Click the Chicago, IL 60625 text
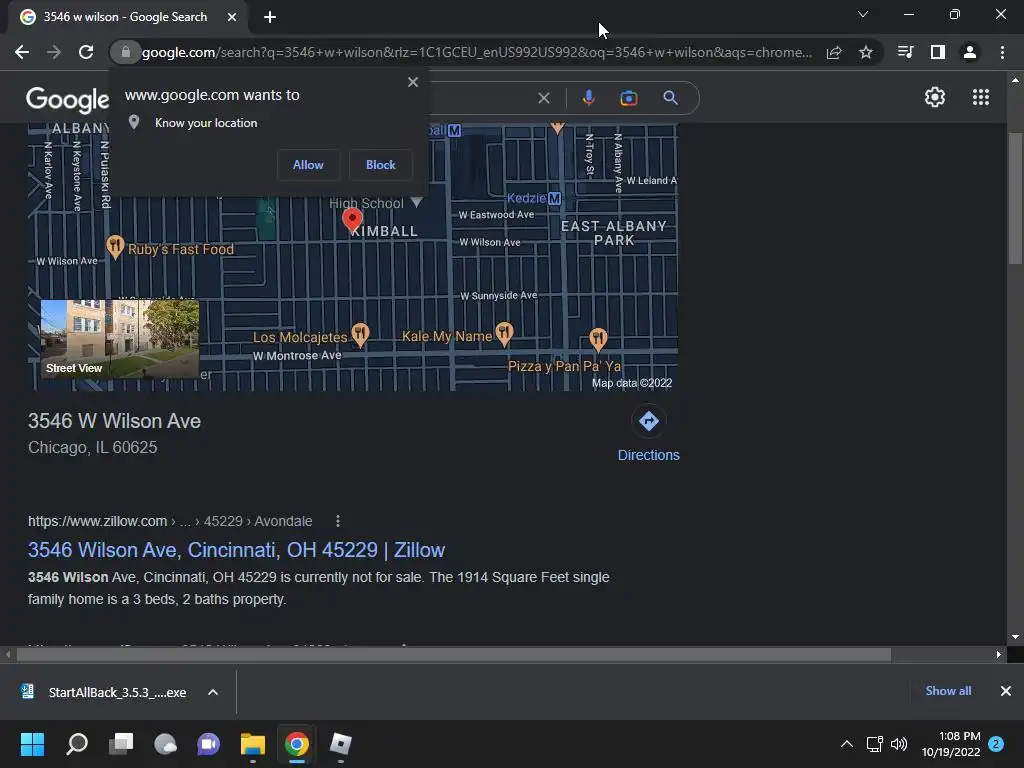 tap(93, 447)
